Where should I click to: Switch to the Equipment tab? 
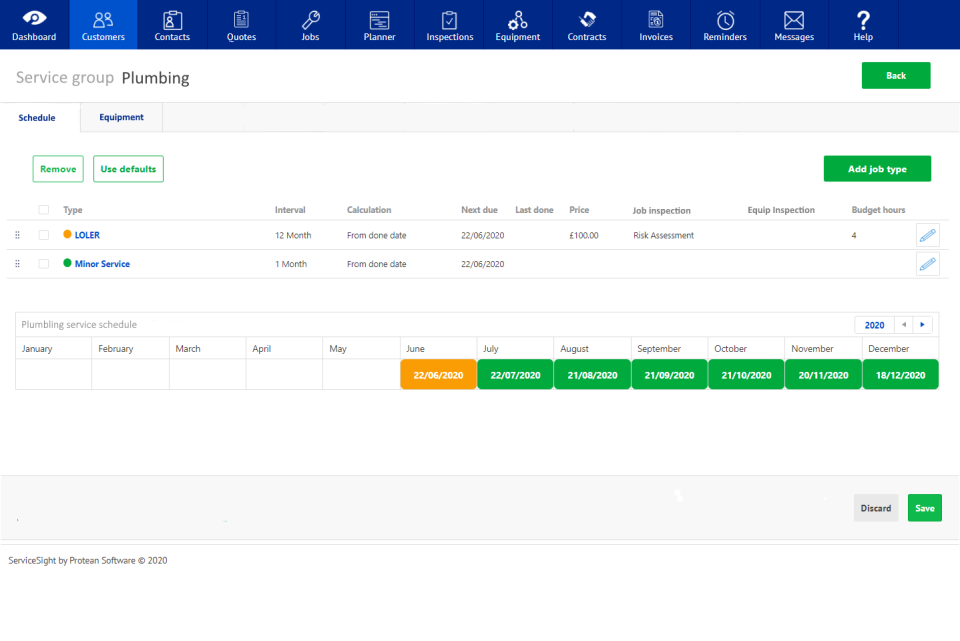[x=121, y=117]
